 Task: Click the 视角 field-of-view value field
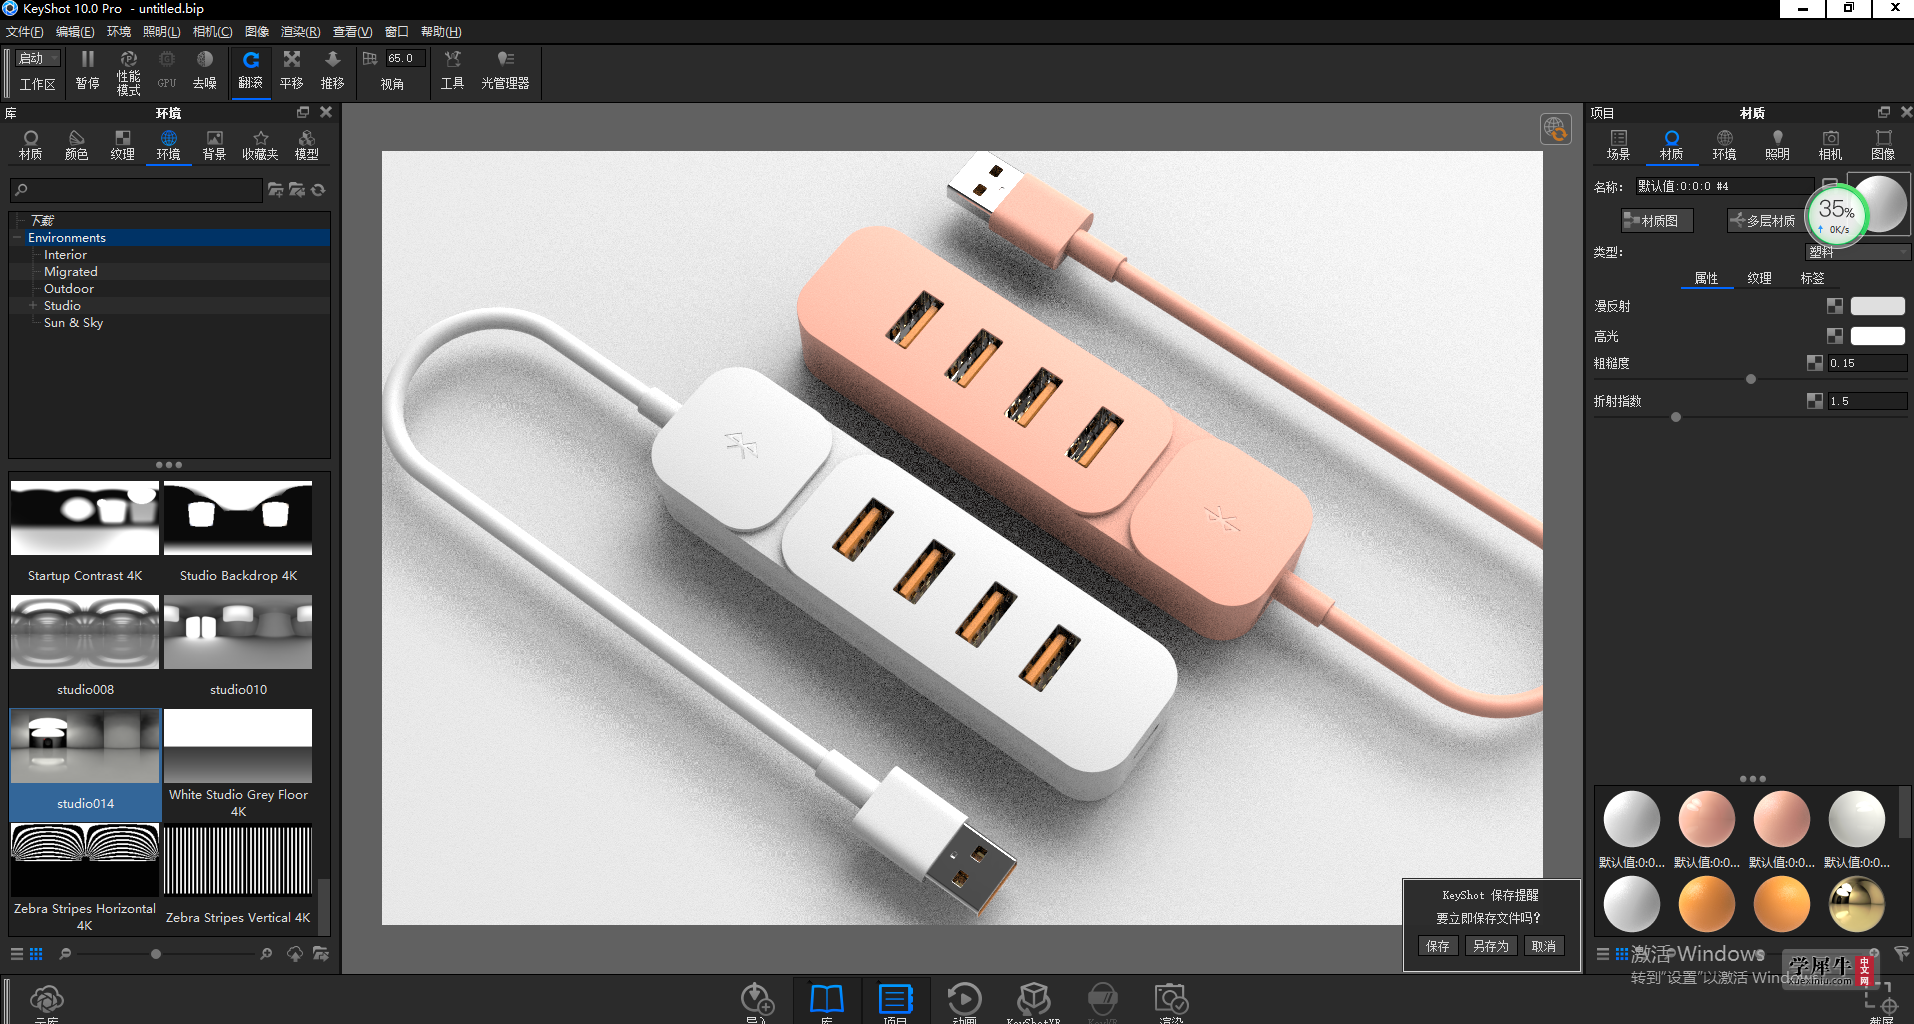pos(405,58)
